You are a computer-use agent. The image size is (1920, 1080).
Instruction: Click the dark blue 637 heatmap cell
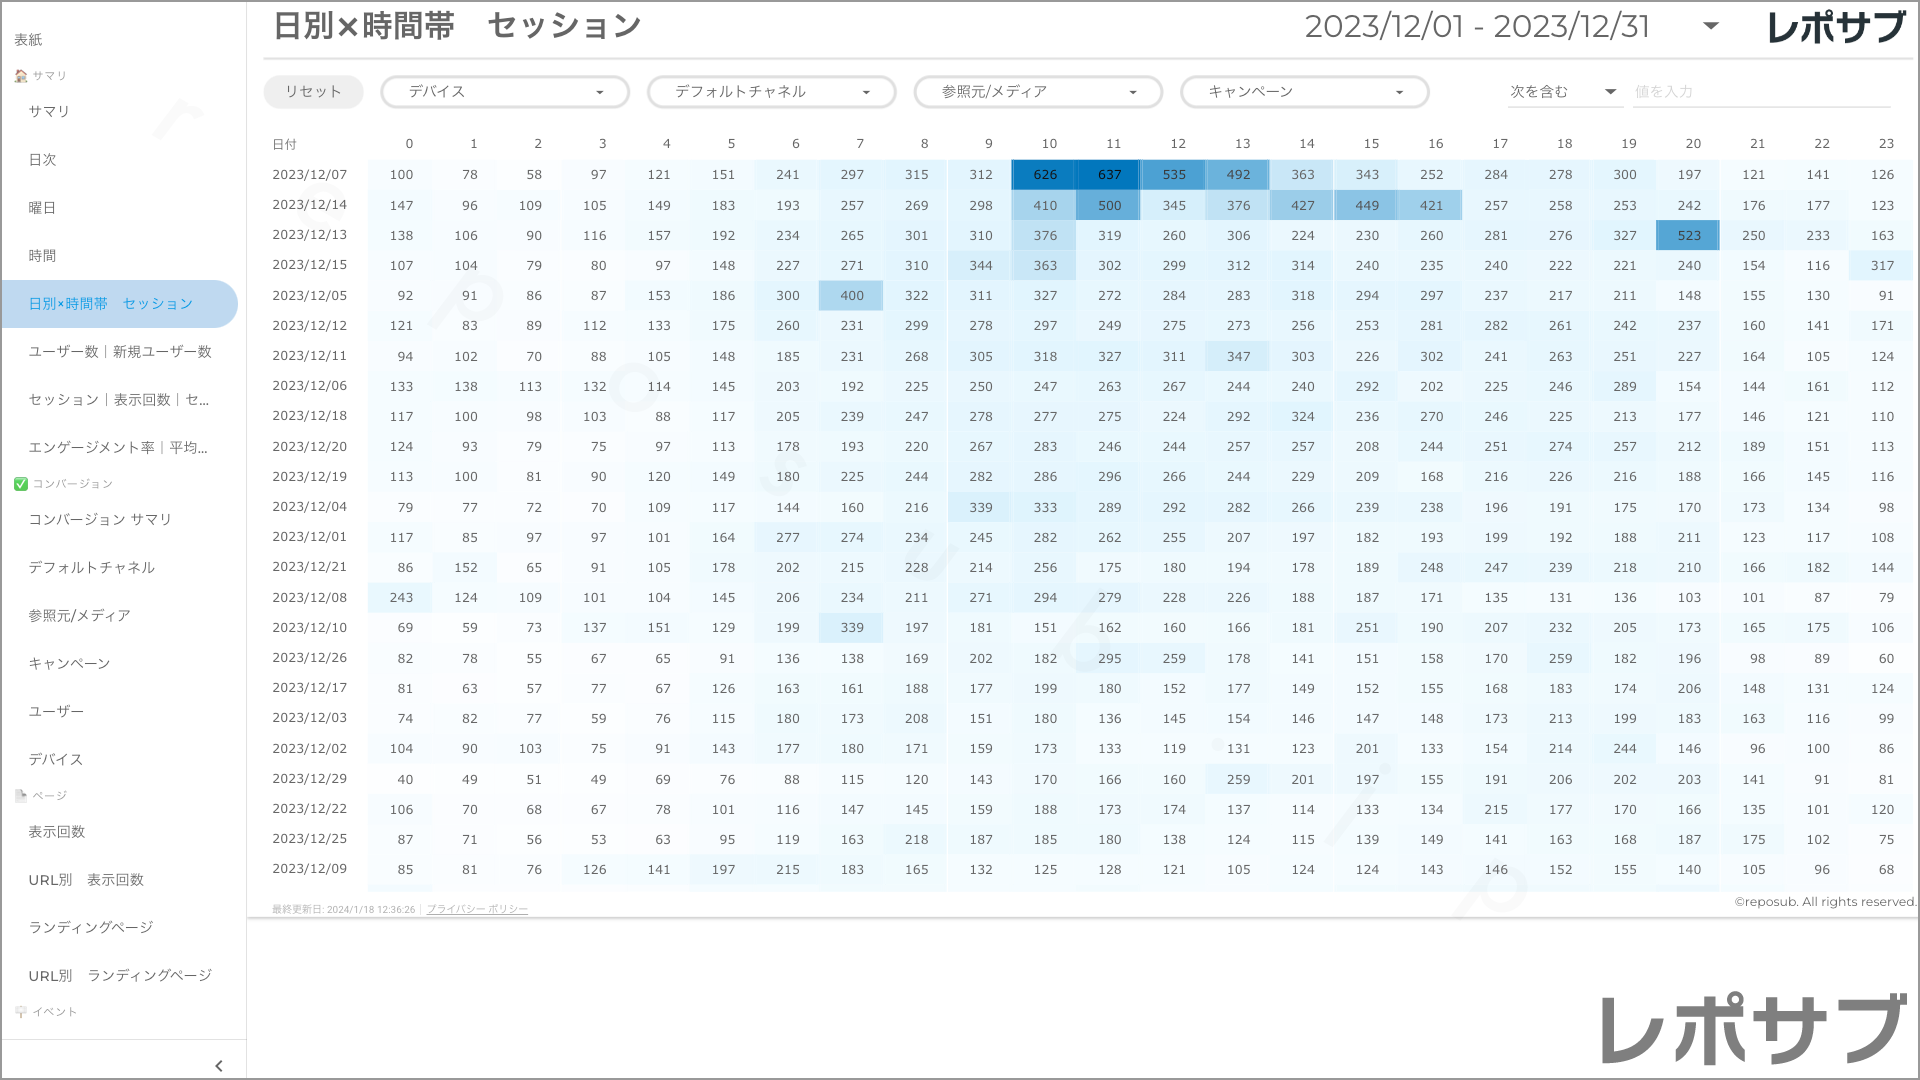(1108, 175)
